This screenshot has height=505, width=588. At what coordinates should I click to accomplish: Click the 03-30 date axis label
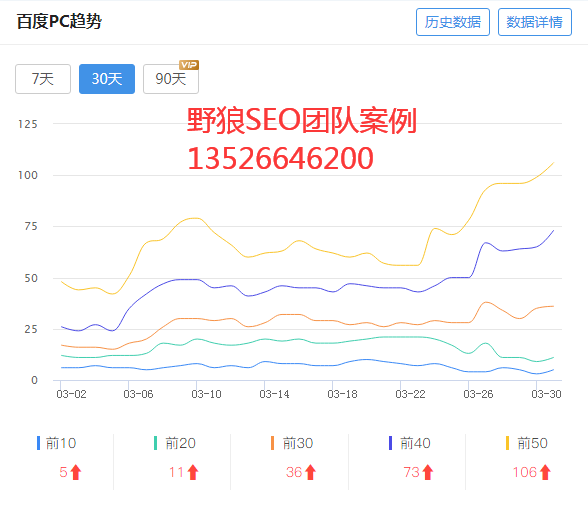[546, 394]
